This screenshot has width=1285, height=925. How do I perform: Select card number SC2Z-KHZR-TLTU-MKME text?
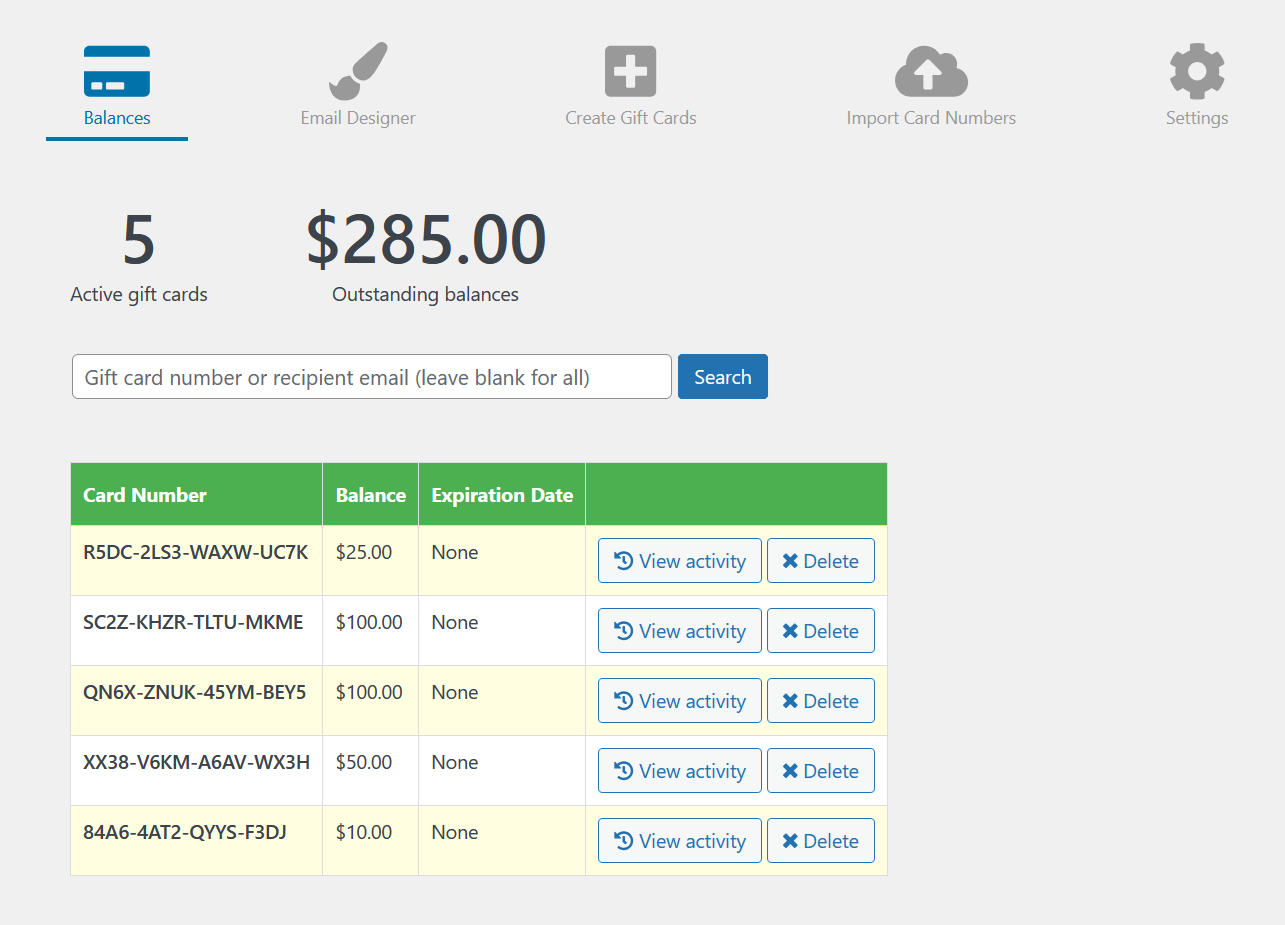(193, 622)
